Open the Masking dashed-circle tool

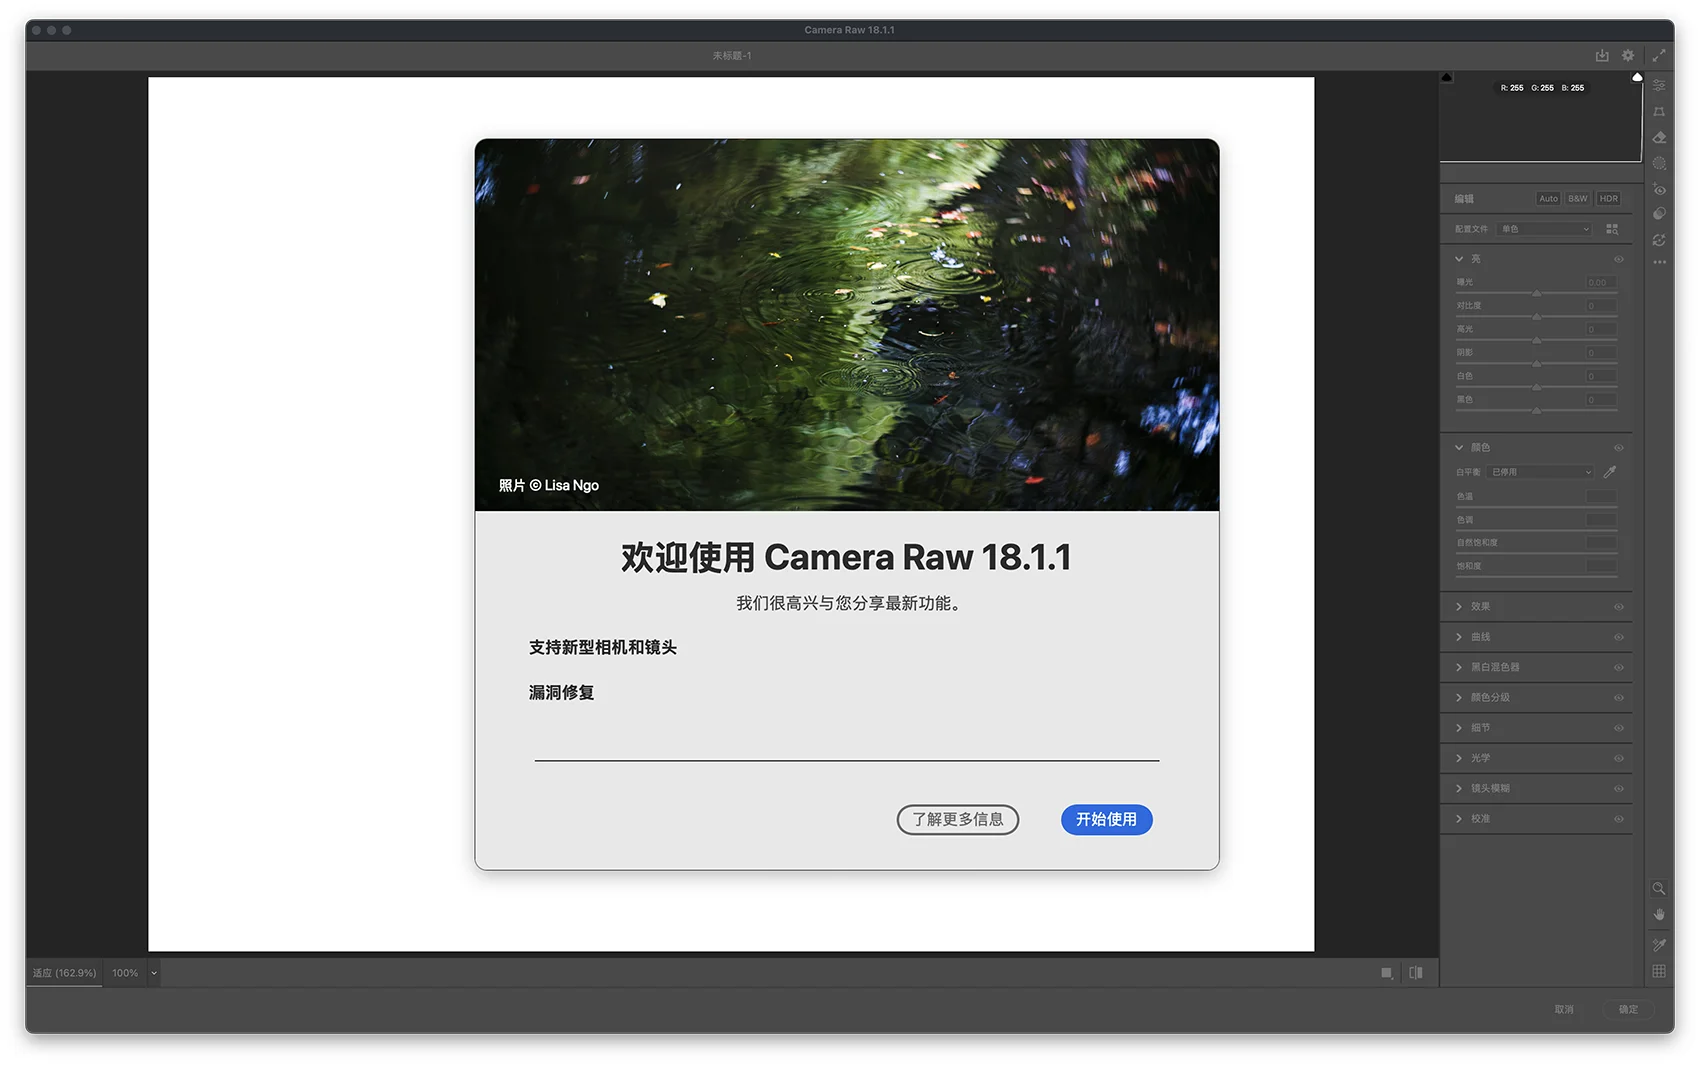[x=1659, y=163]
